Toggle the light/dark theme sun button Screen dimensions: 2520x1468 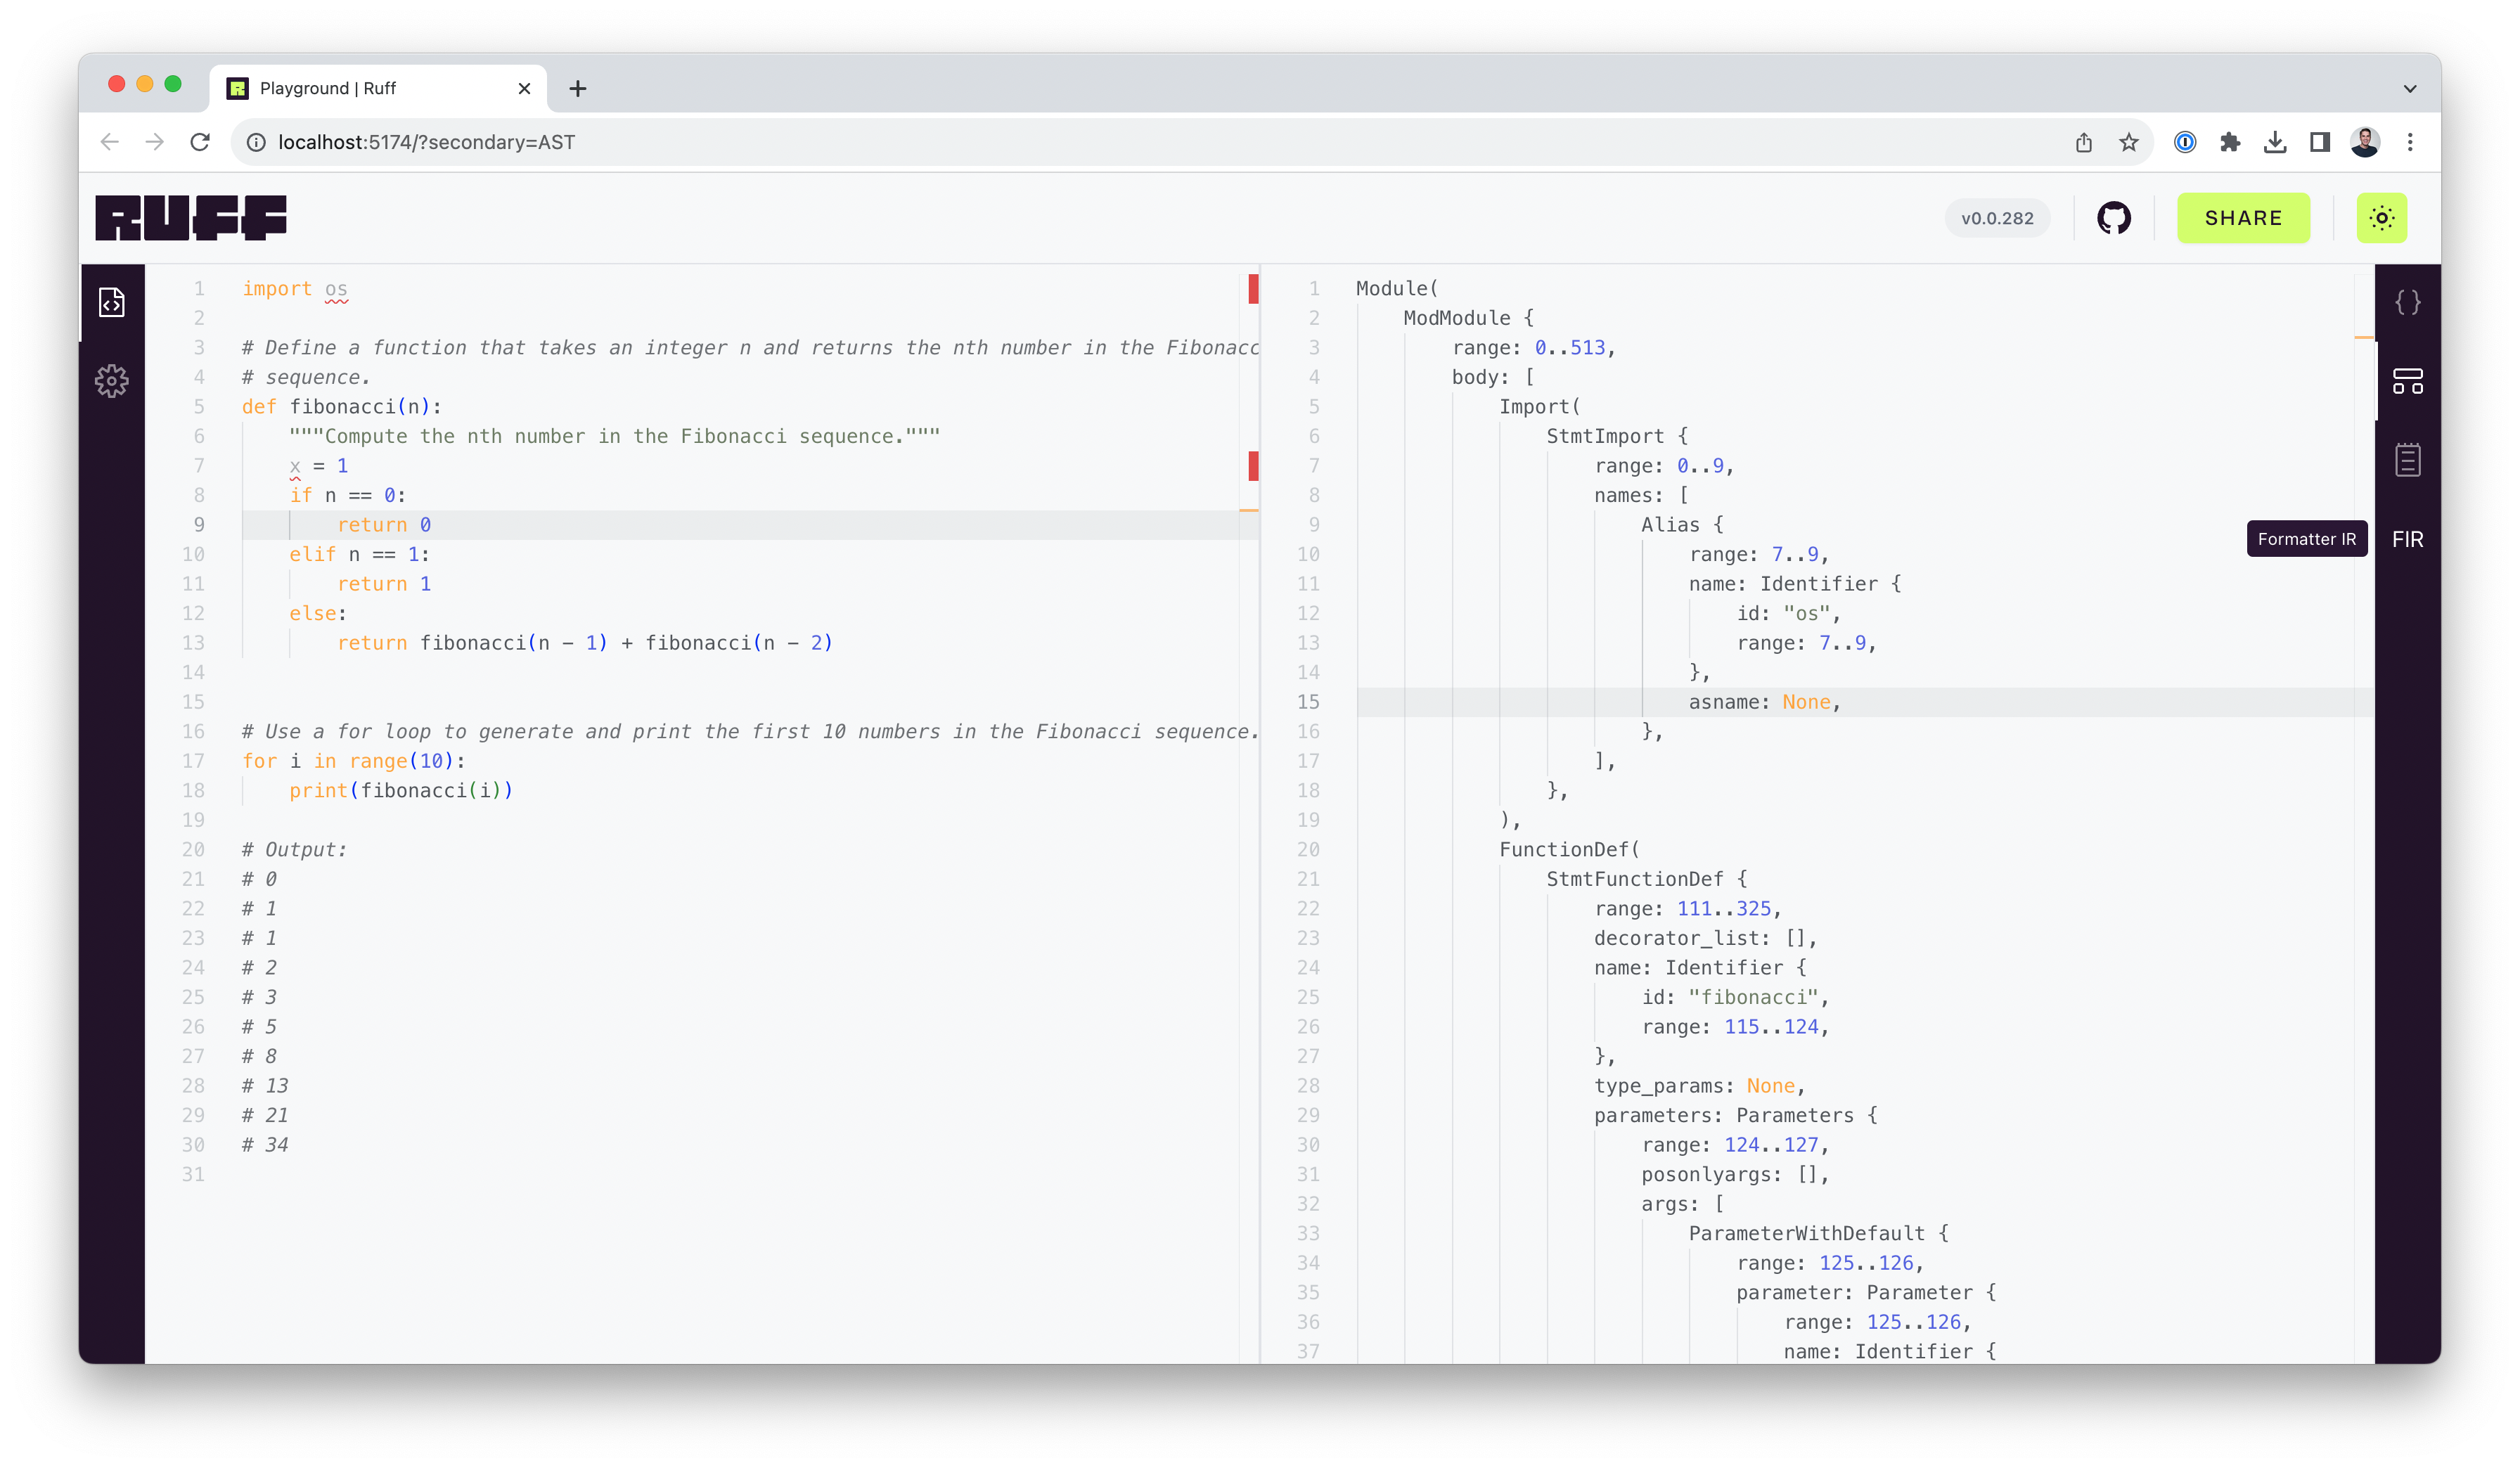pyautogui.click(x=2381, y=218)
